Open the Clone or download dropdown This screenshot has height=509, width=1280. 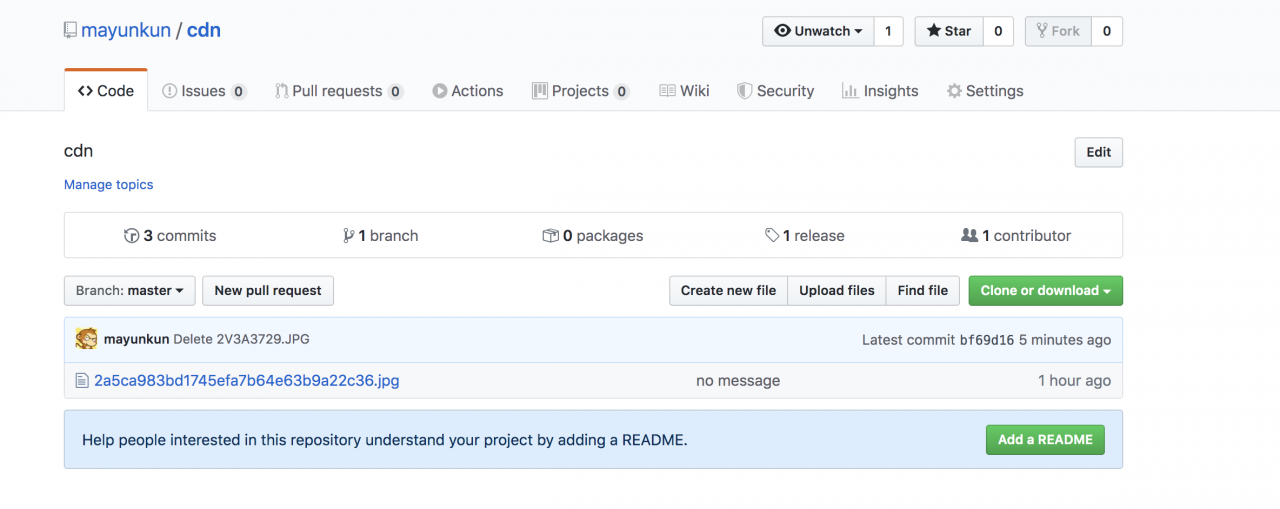click(x=1045, y=291)
